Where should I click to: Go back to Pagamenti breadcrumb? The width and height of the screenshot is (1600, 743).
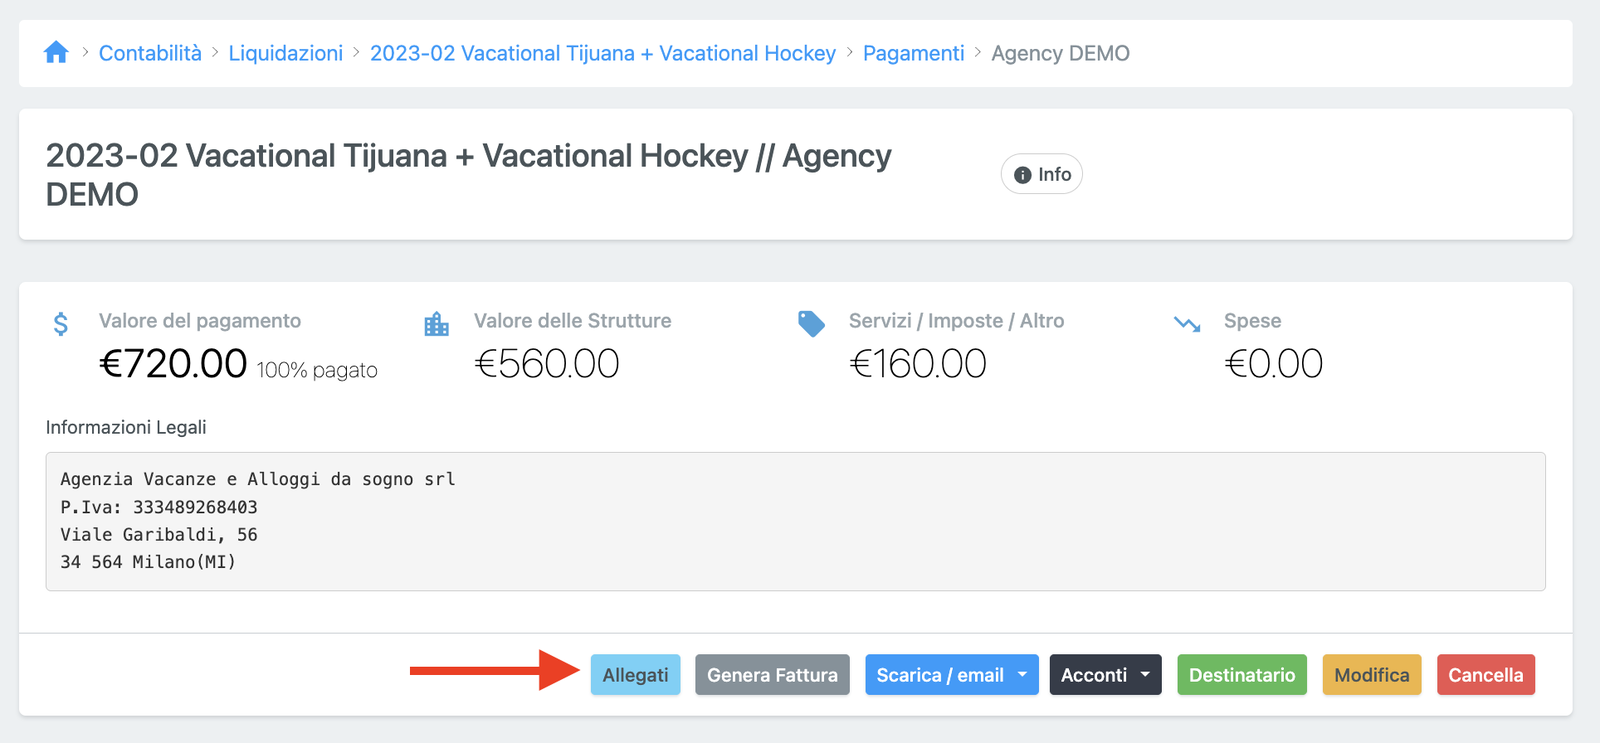(913, 53)
